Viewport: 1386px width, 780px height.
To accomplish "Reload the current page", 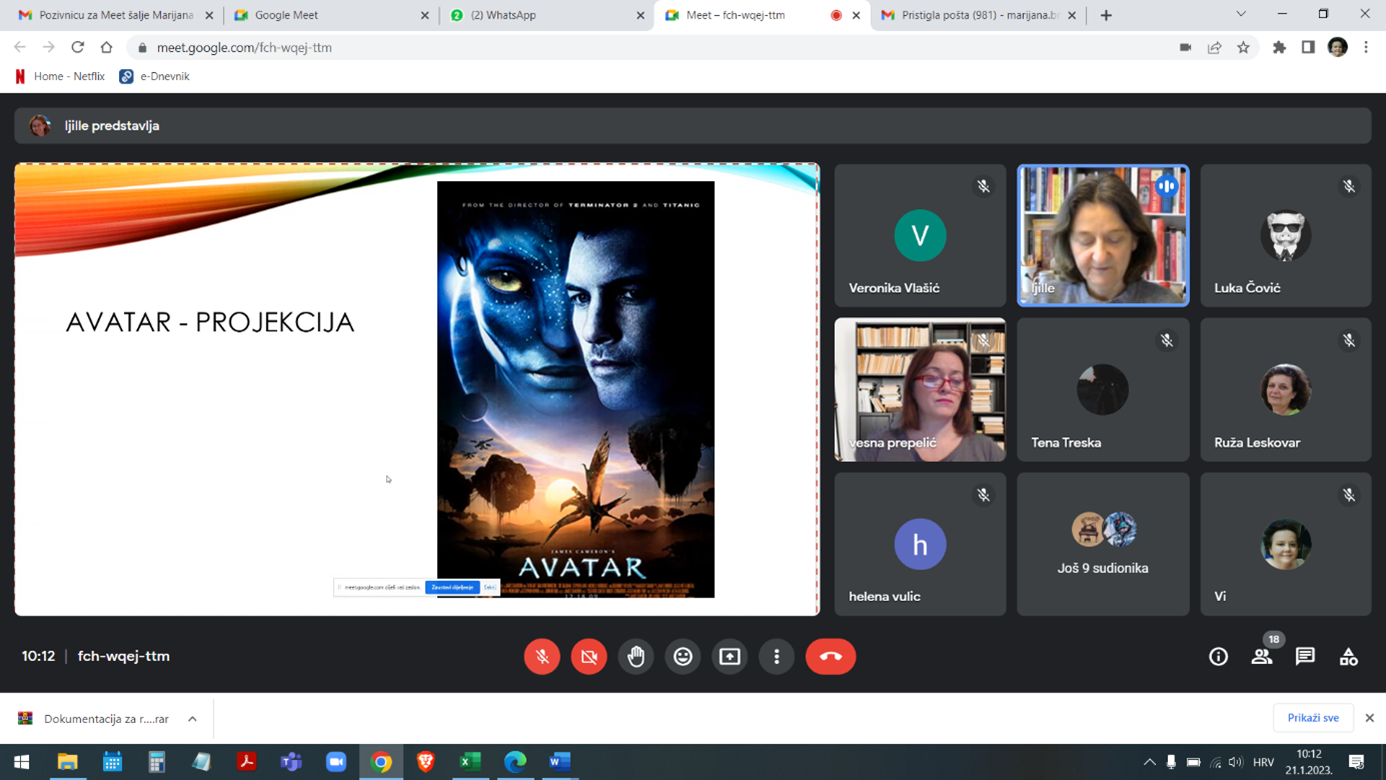I will click(x=77, y=47).
